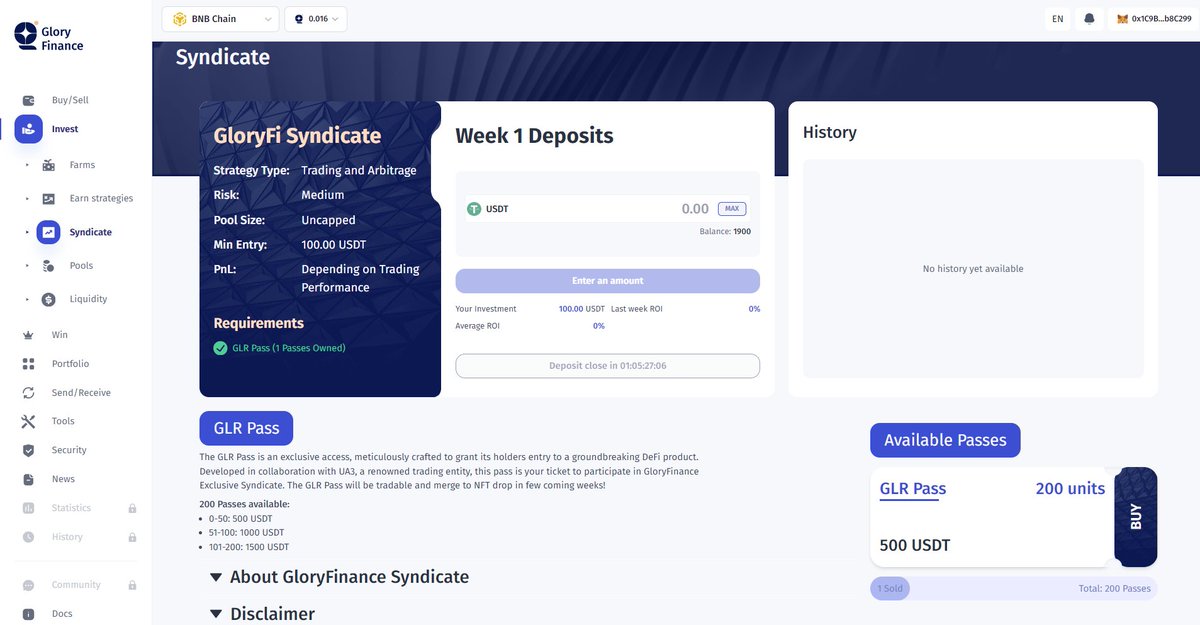Click '200 units' text

pos(1070,489)
